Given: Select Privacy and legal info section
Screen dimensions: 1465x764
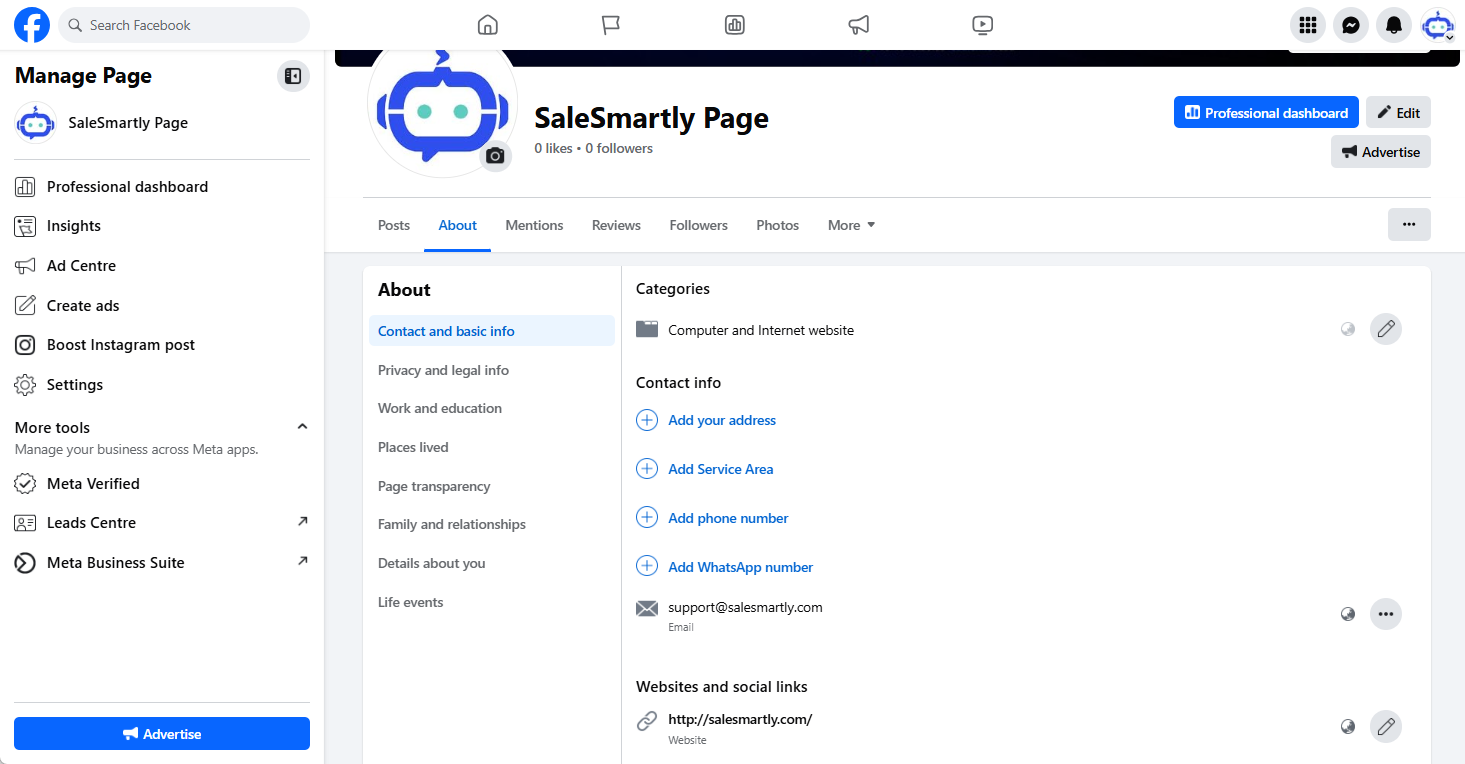Looking at the screenshot, I should [443, 370].
